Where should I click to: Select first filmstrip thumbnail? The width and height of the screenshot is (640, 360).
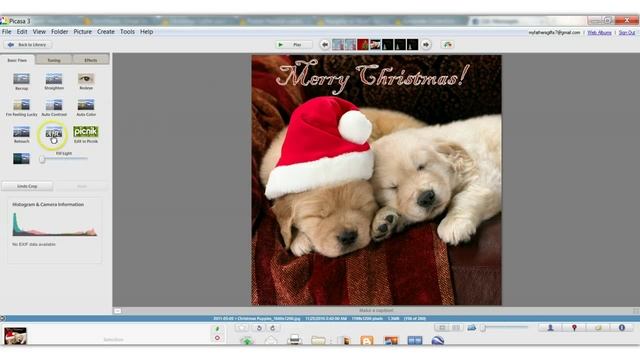338,44
